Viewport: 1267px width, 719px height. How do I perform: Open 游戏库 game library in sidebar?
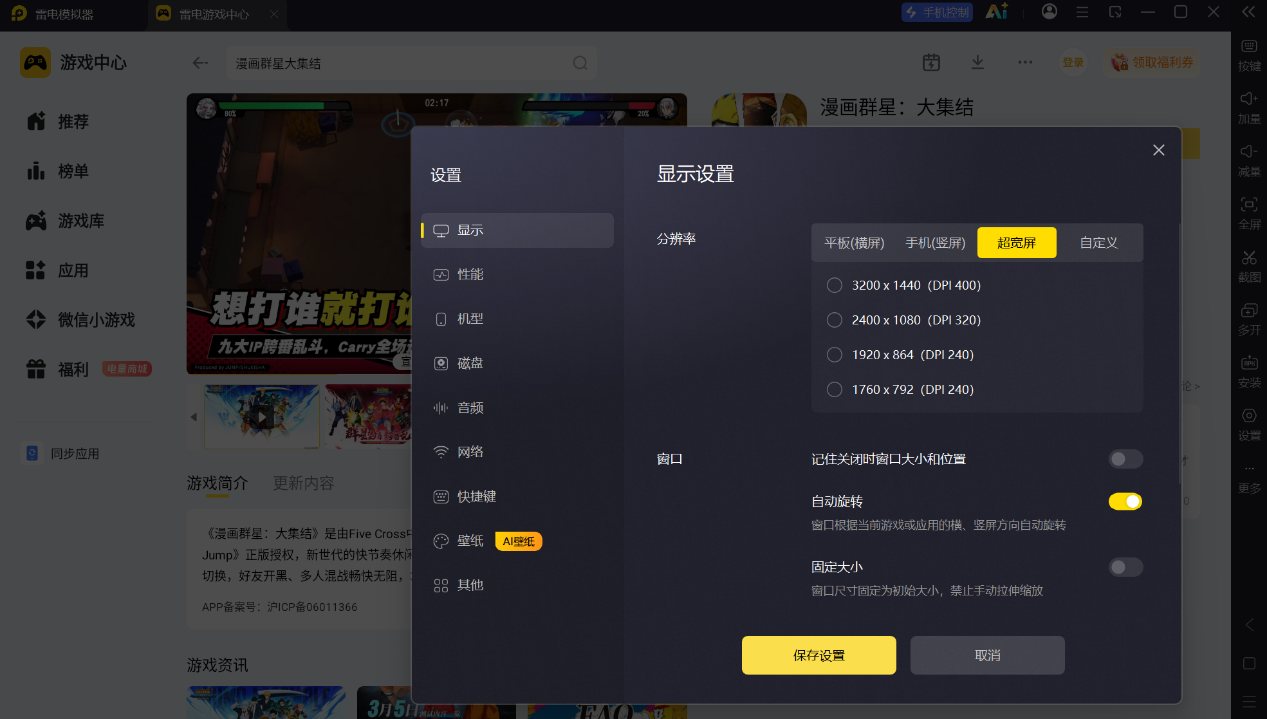click(66, 221)
